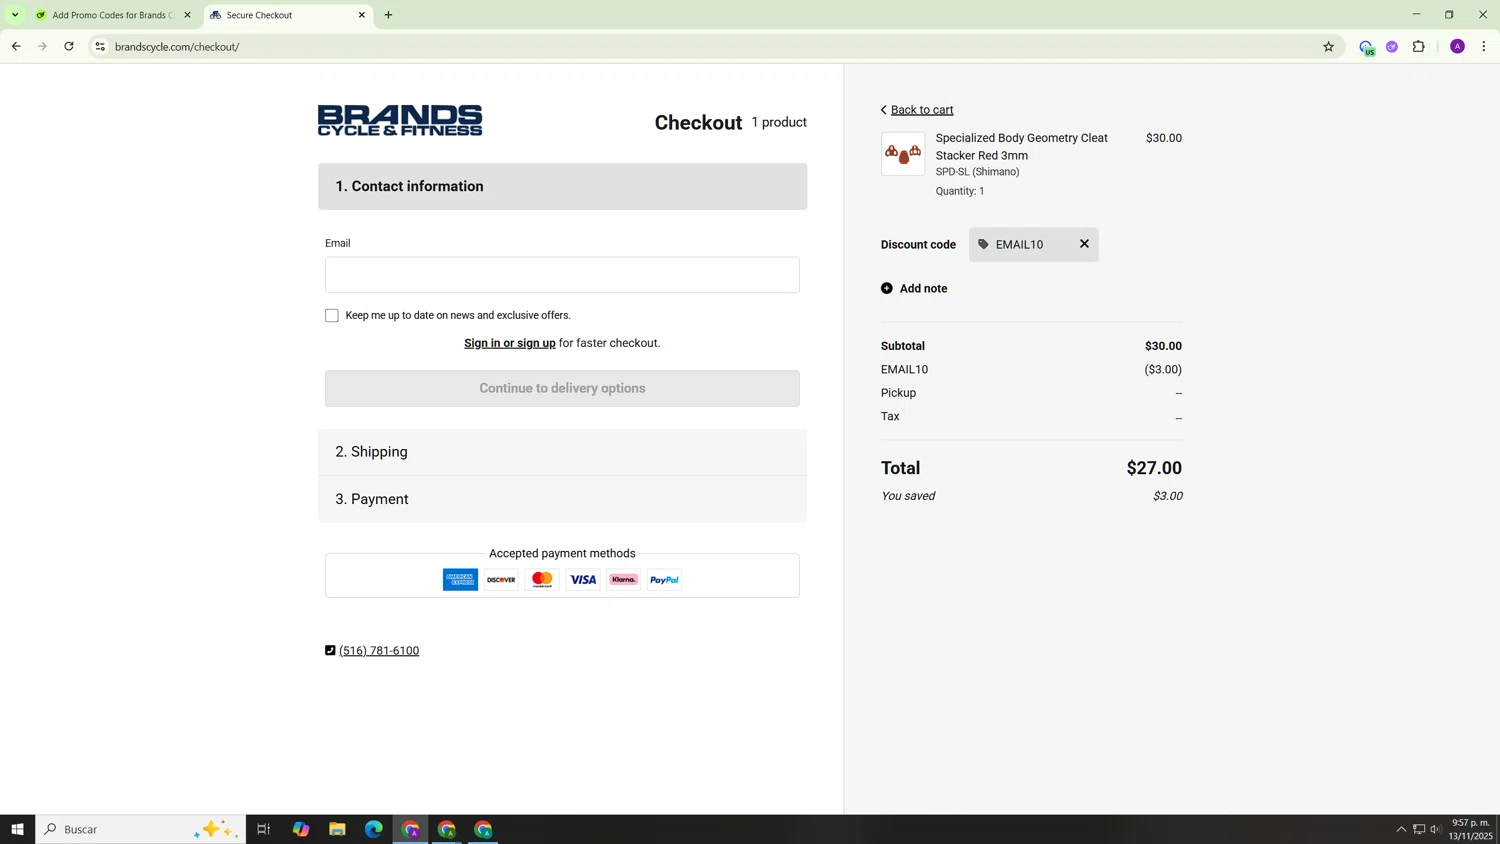Open File Explorer from the taskbar

(337, 829)
